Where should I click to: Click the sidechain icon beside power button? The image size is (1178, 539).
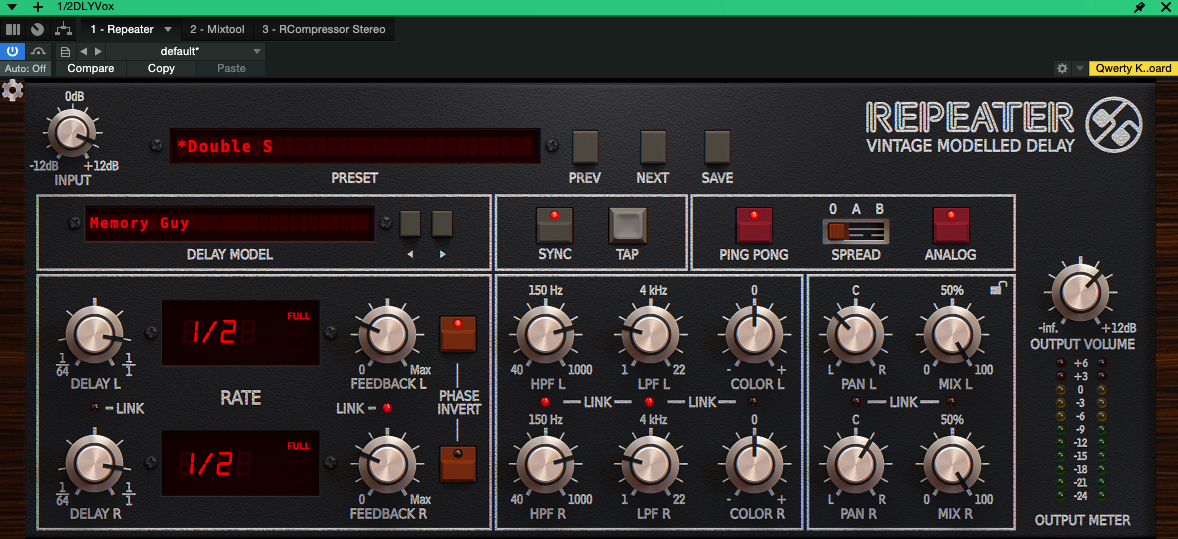(39, 51)
